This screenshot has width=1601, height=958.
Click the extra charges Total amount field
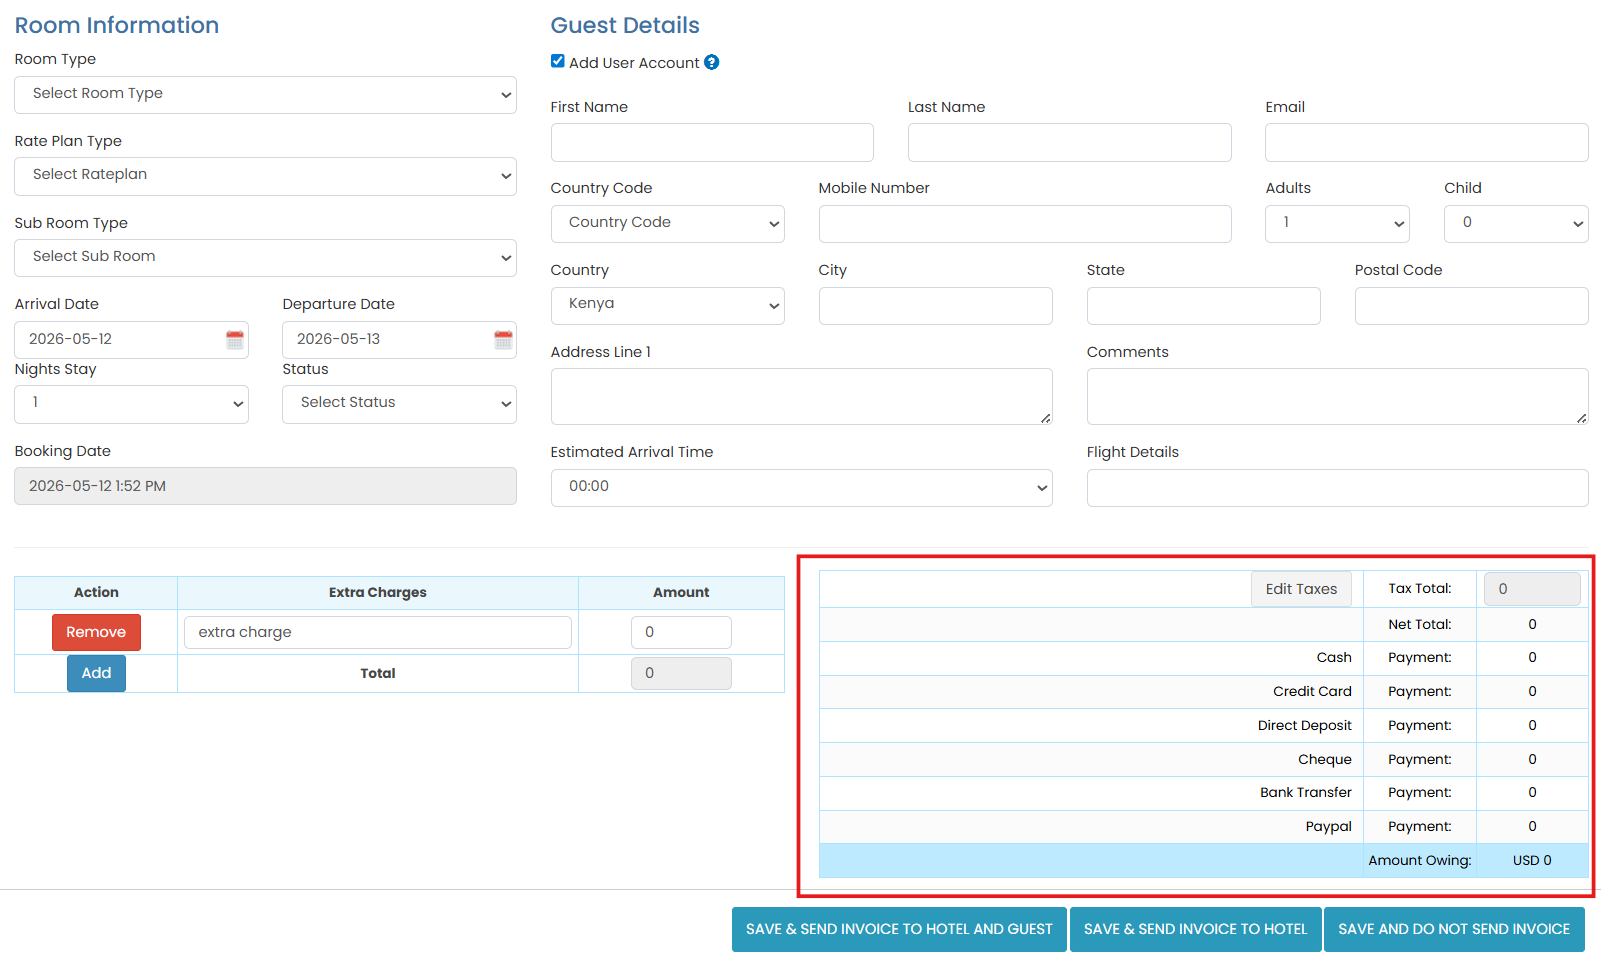tap(681, 673)
